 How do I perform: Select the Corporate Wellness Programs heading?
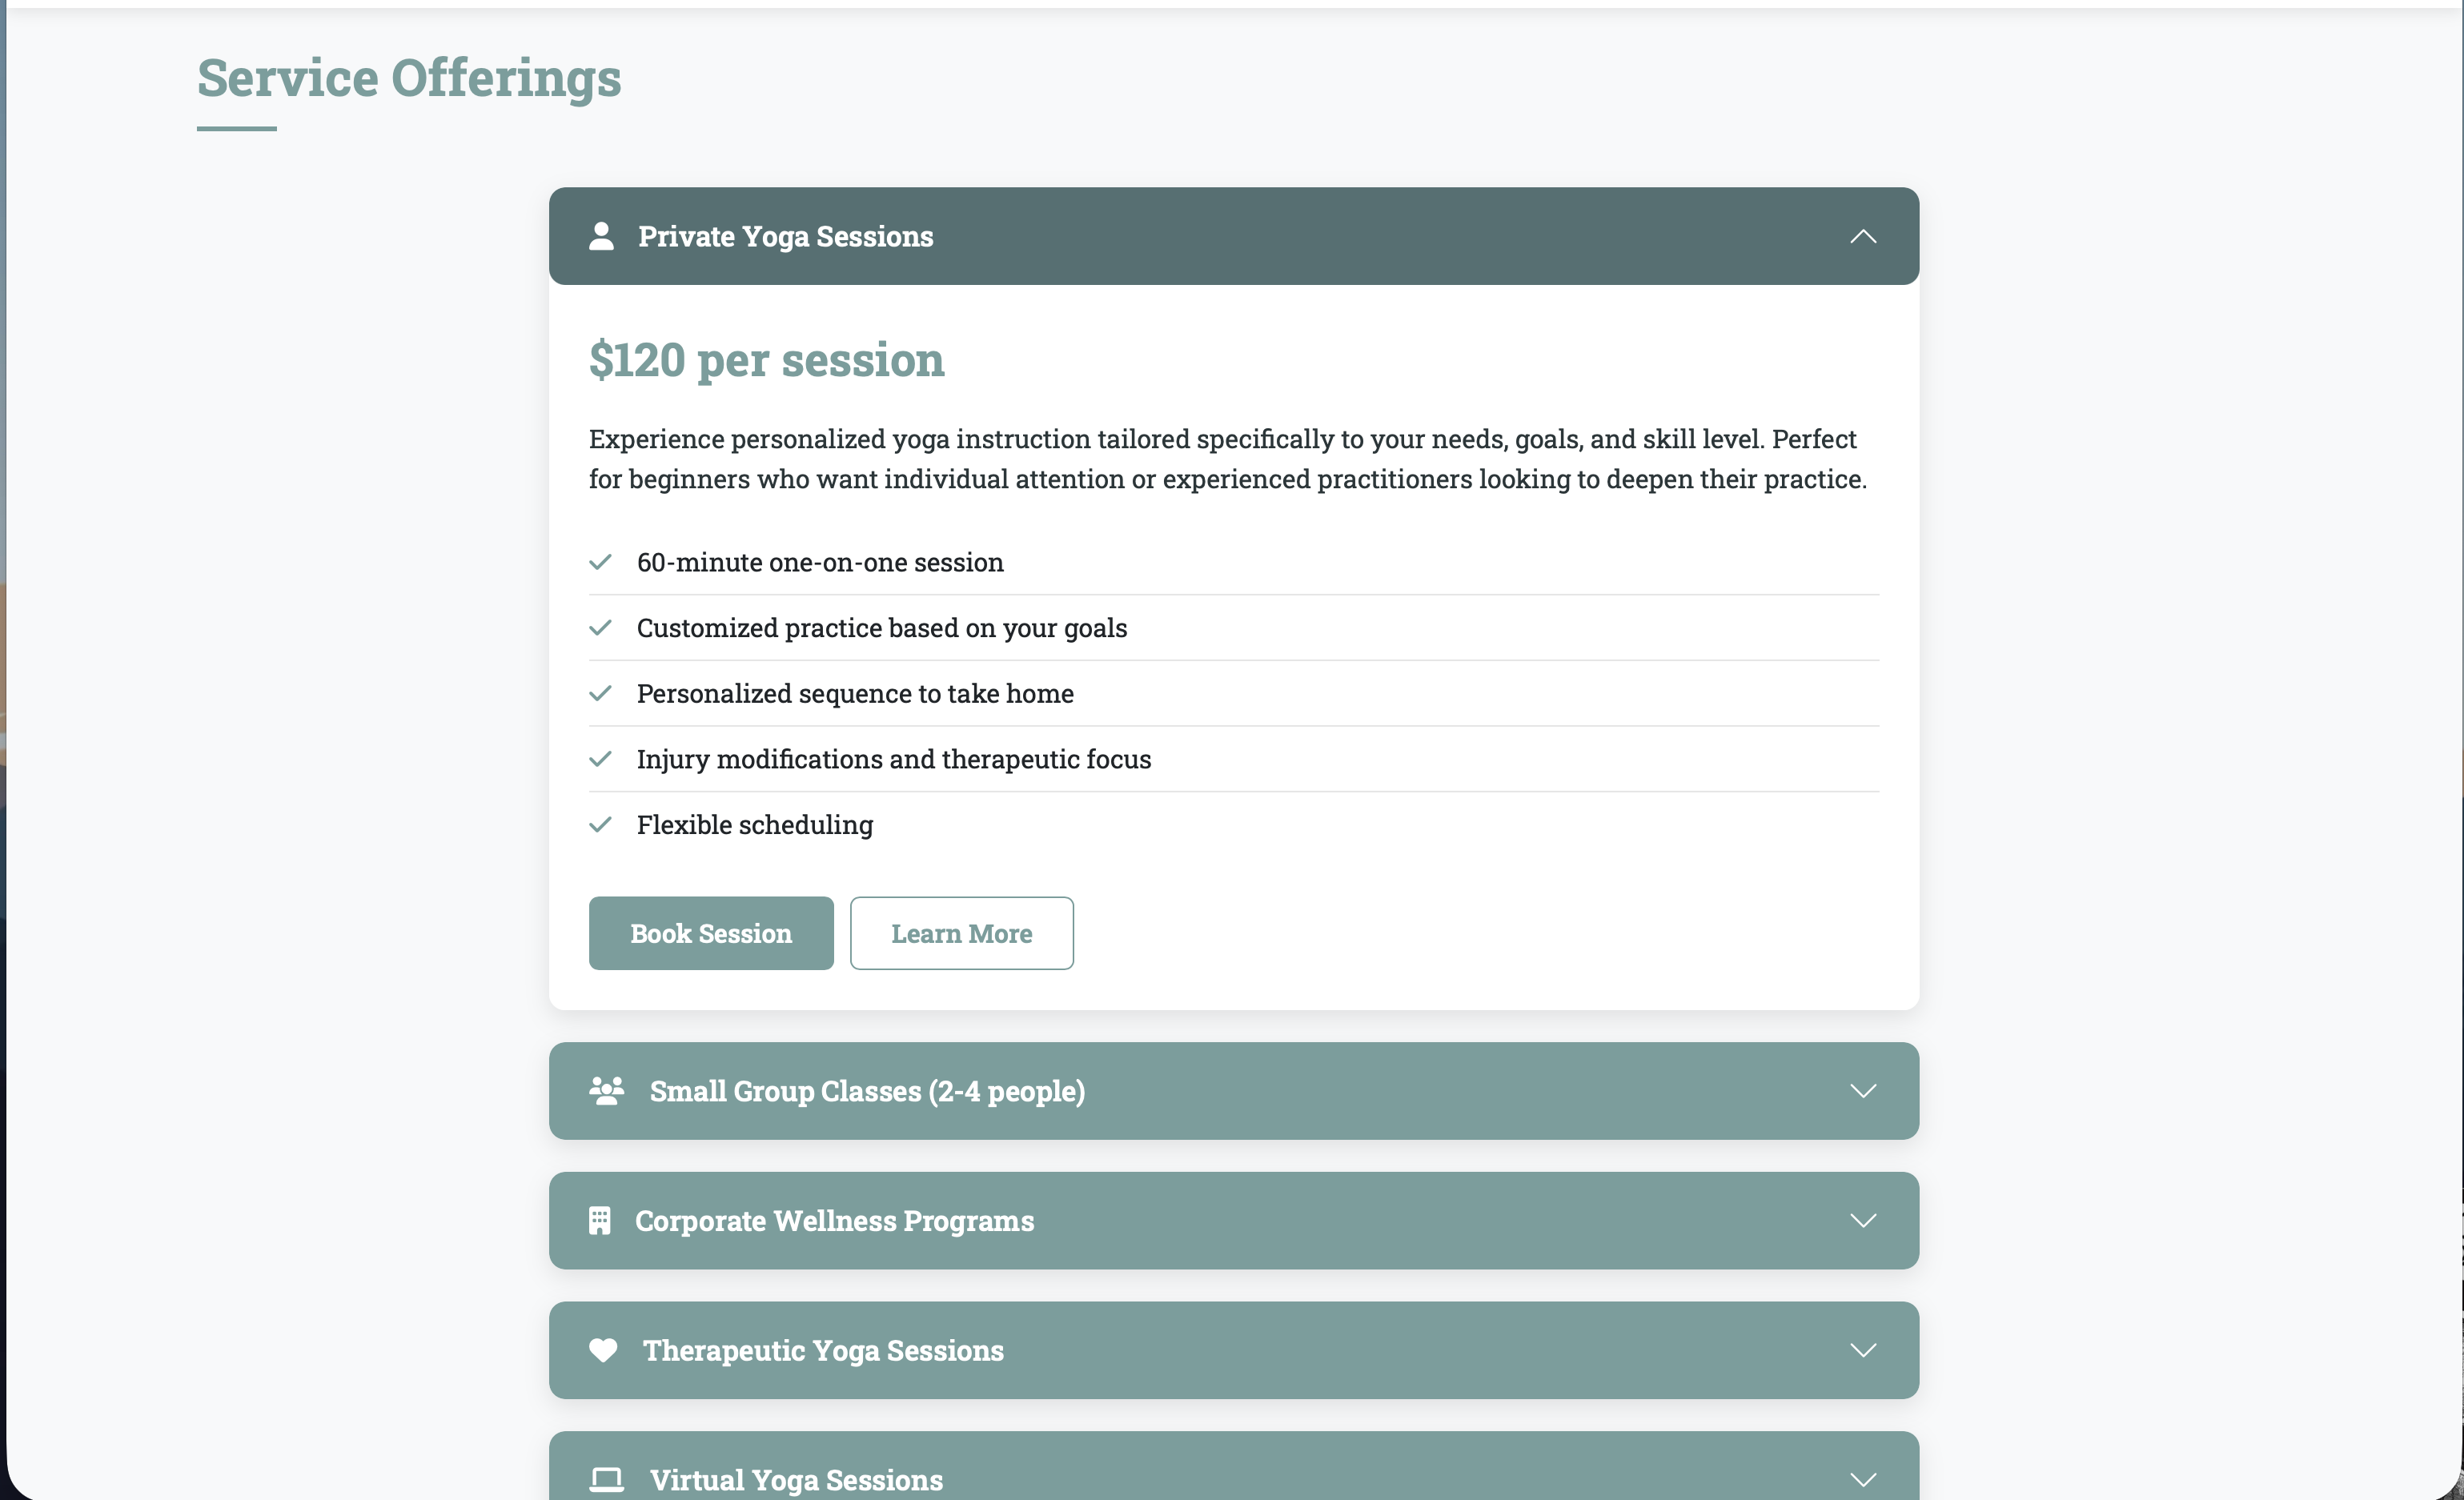tap(834, 1221)
